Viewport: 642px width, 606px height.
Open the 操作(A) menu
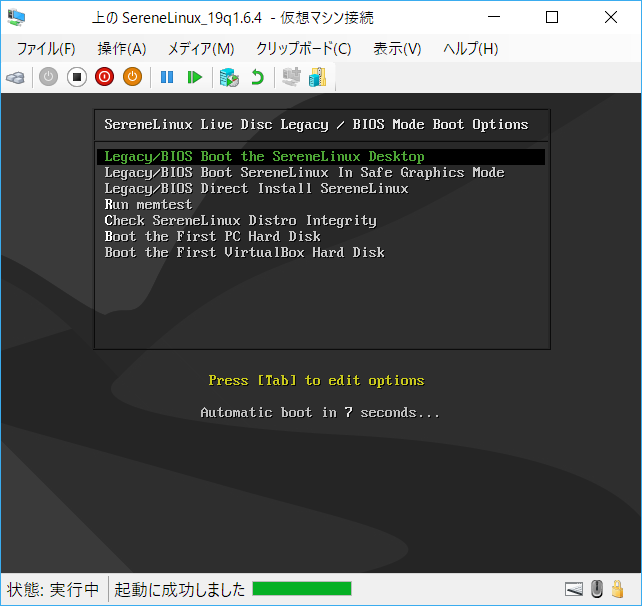pyautogui.click(x=122, y=49)
